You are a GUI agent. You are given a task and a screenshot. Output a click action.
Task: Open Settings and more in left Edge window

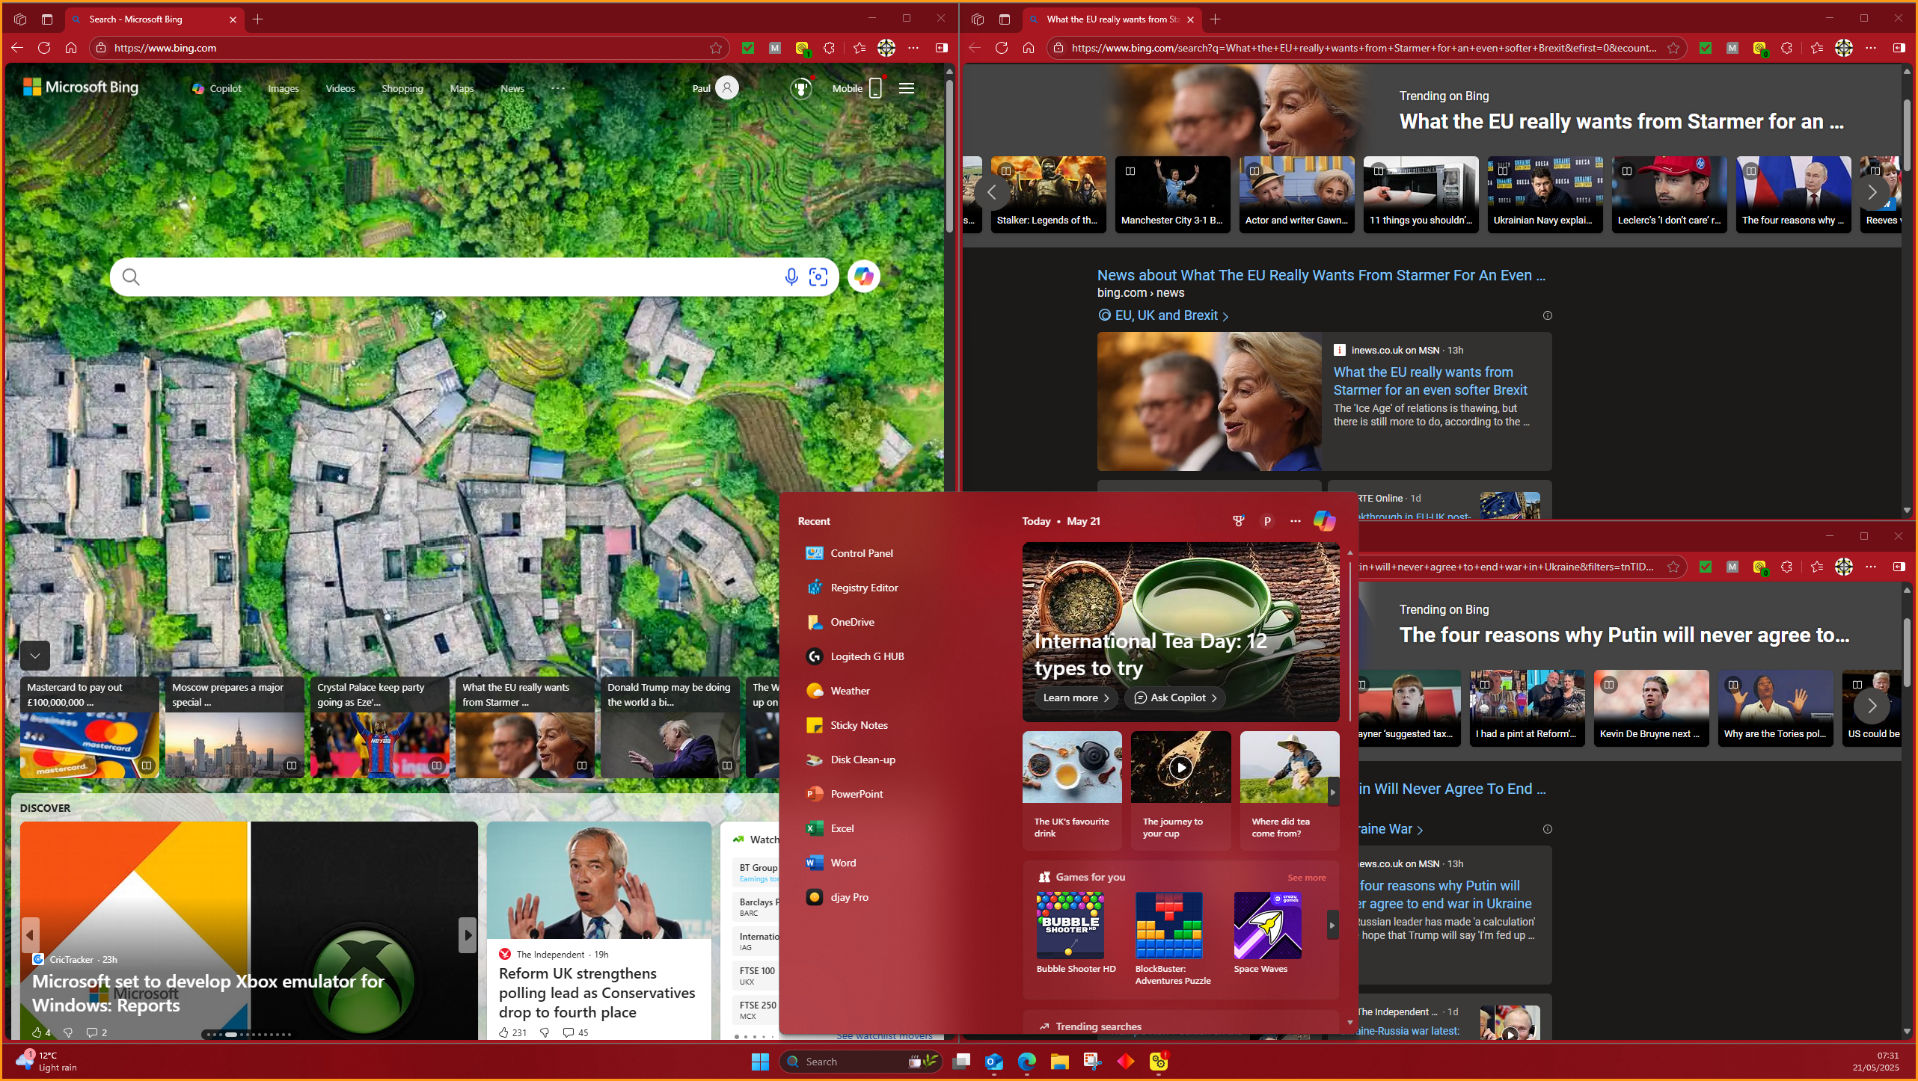pyautogui.click(x=913, y=48)
